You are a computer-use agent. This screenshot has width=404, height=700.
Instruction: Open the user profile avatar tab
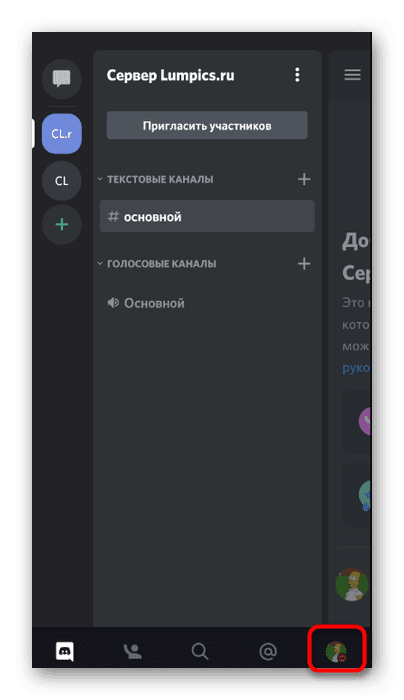[x=336, y=651]
